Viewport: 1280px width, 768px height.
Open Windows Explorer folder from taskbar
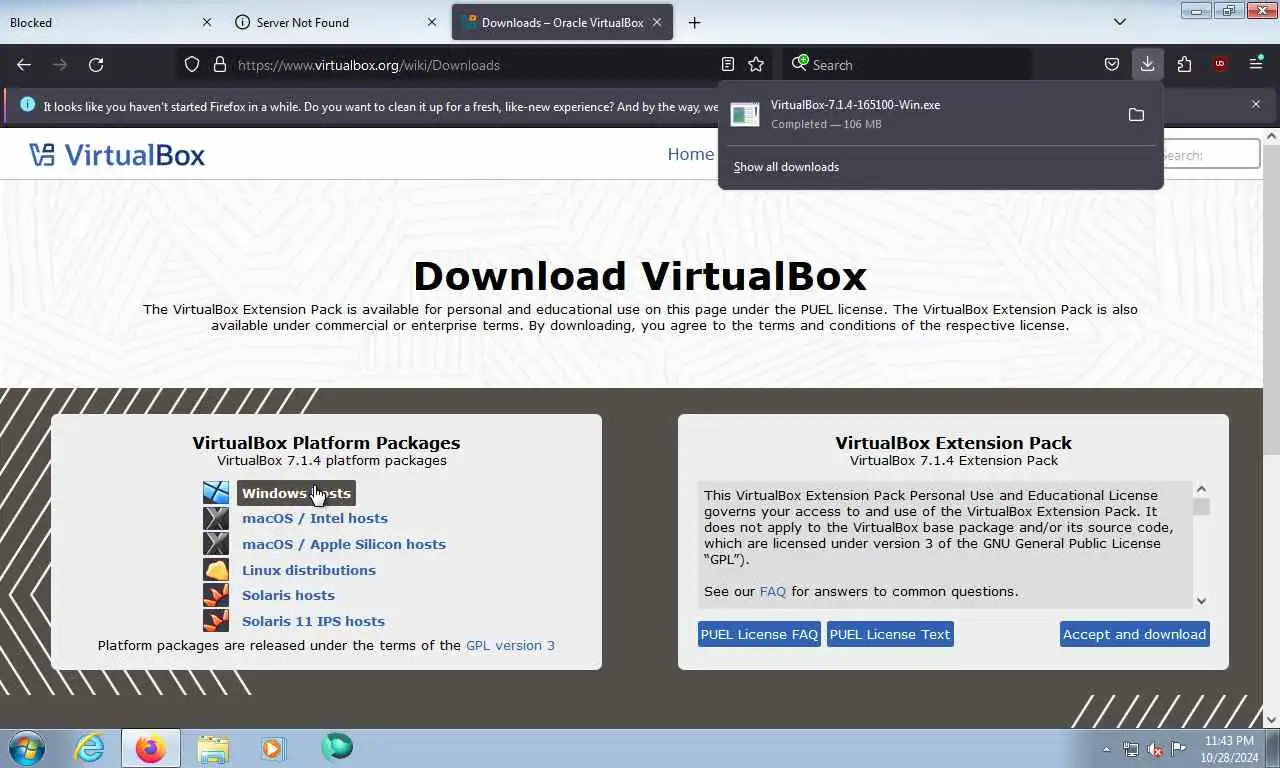pos(213,748)
